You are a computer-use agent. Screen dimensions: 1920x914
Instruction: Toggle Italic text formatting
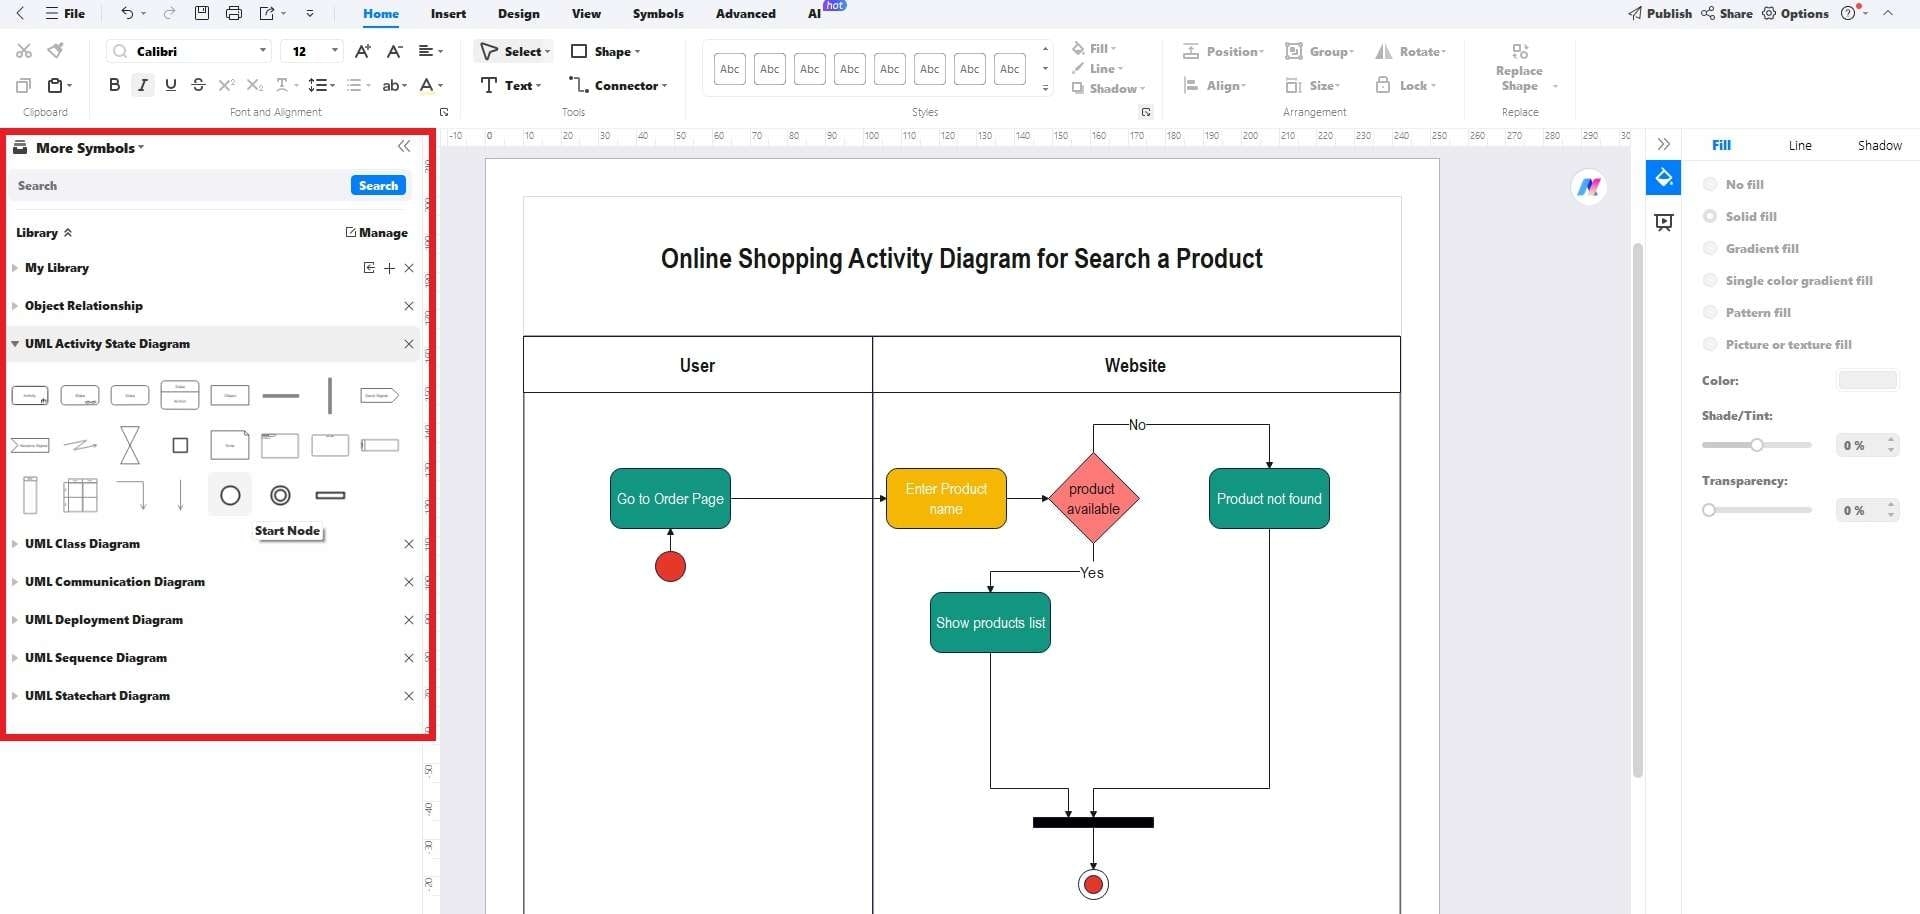142,85
